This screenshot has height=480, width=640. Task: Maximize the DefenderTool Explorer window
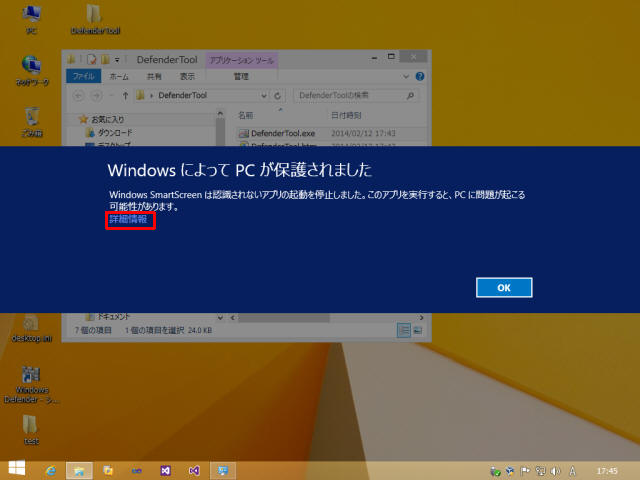tap(391, 57)
